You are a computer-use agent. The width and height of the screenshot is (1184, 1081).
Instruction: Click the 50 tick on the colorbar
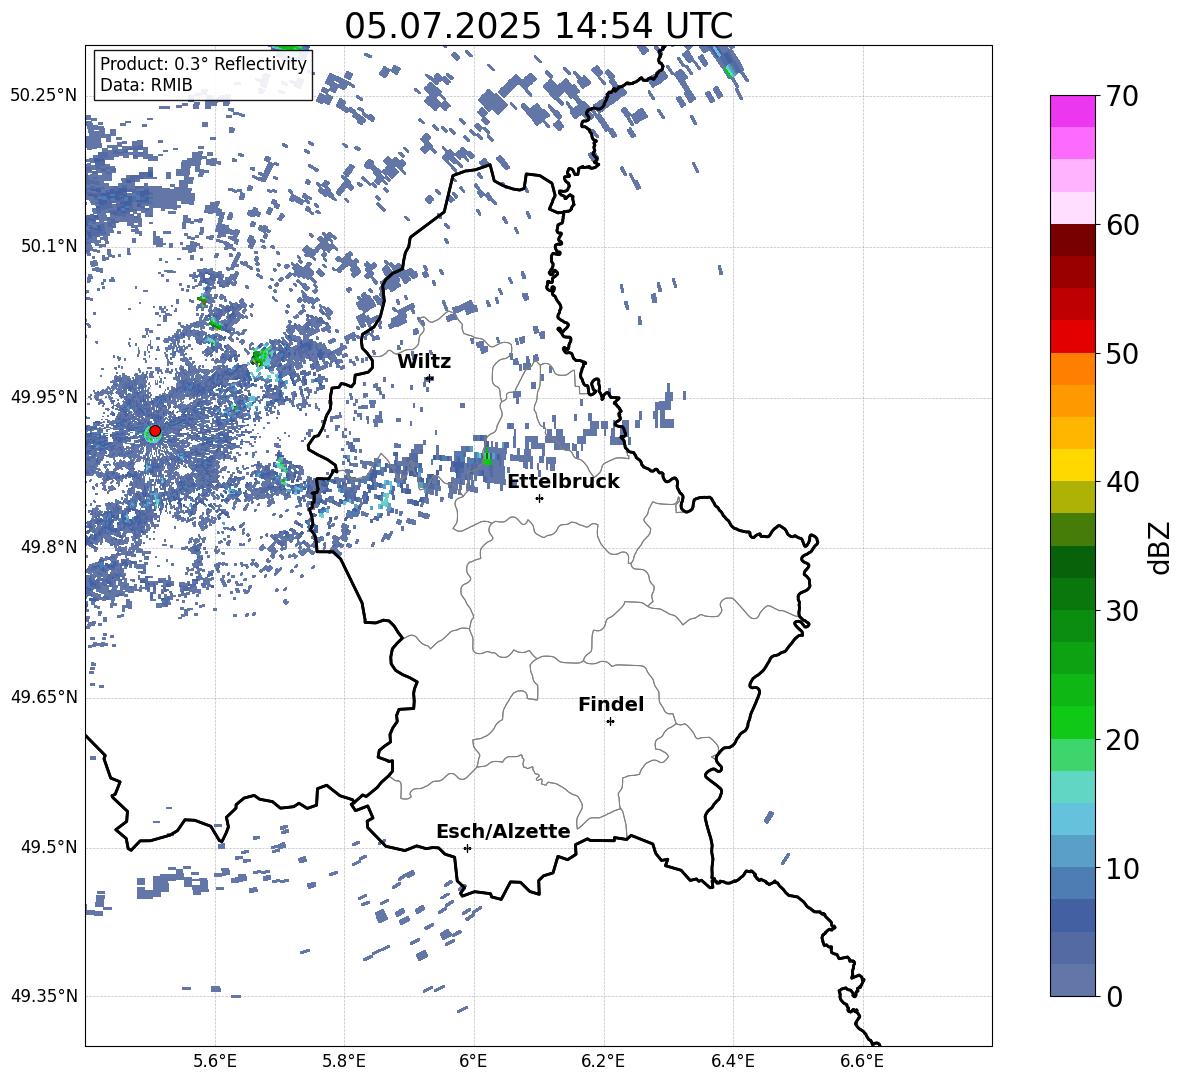[1122, 353]
